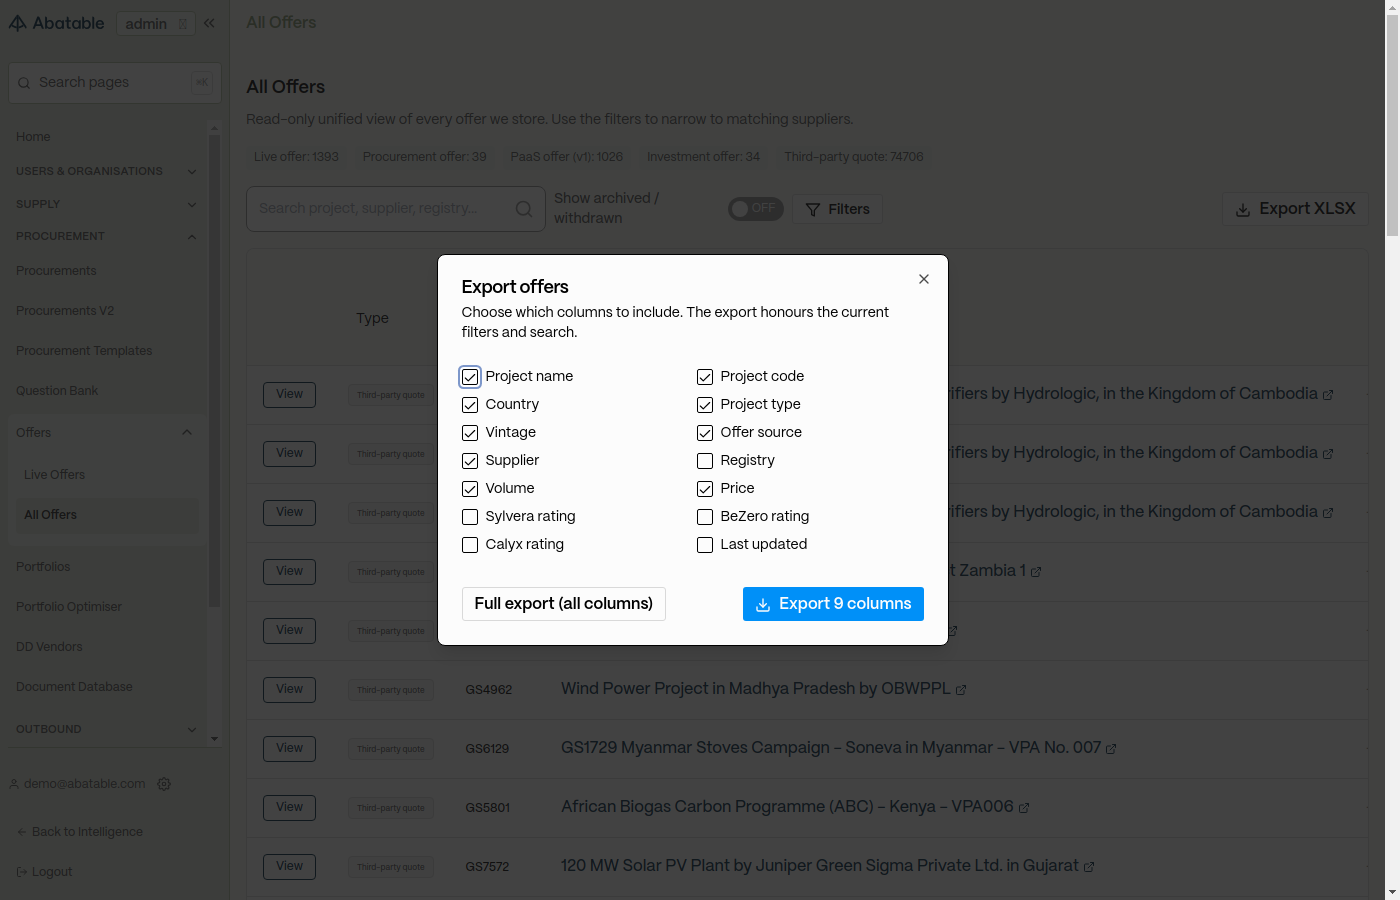
Task: Collapse the PROCUREMENT section chevron
Action: [x=192, y=237]
